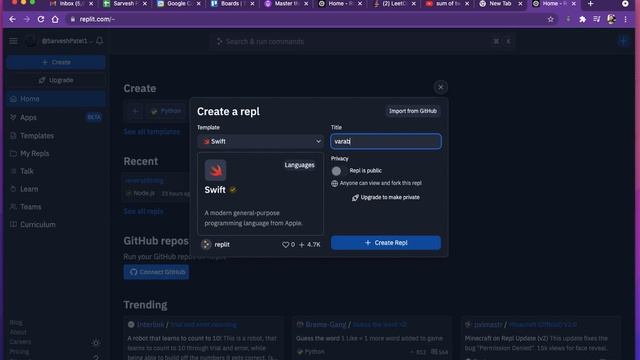Open the replit author profile
This screenshot has width=640, height=360.
click(x=216, y=244)
